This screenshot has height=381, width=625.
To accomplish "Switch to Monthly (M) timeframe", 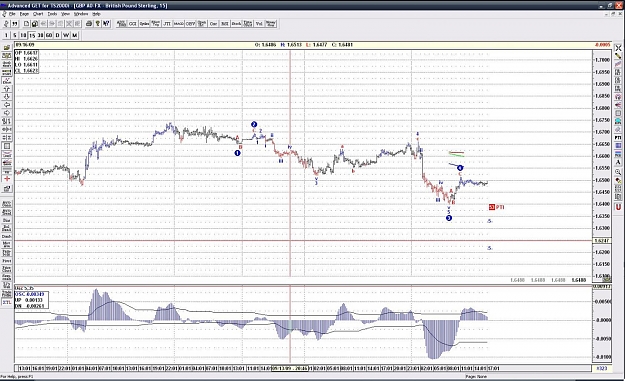I will (75, 35).
